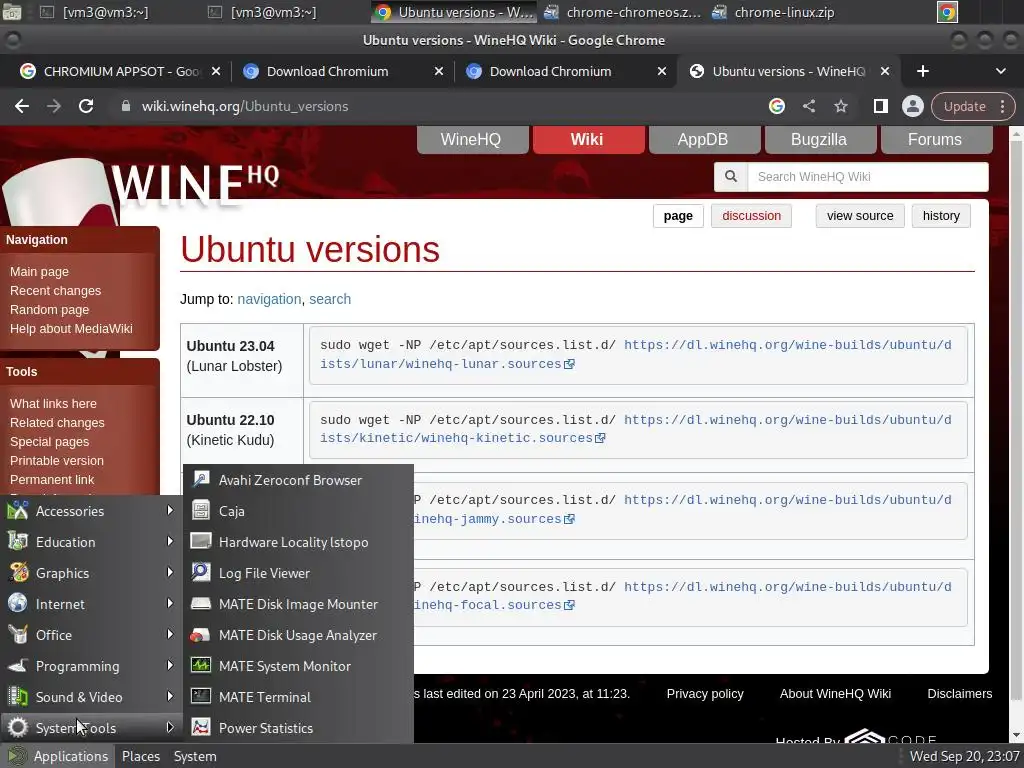Click the history page button

coord(941,216)
